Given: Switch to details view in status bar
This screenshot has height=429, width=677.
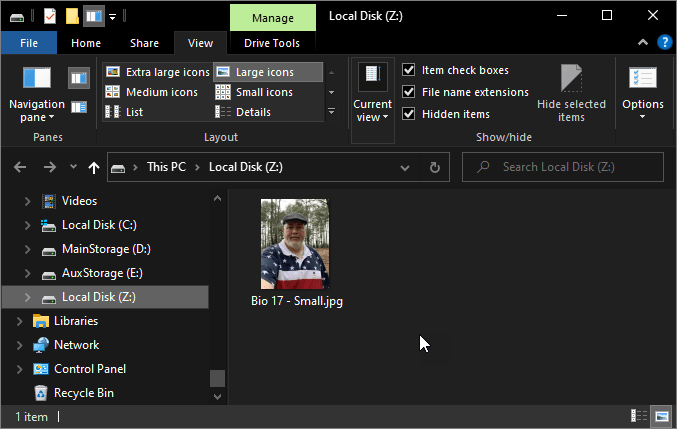Looking at the screenshot, I should [x=638, y=415].
